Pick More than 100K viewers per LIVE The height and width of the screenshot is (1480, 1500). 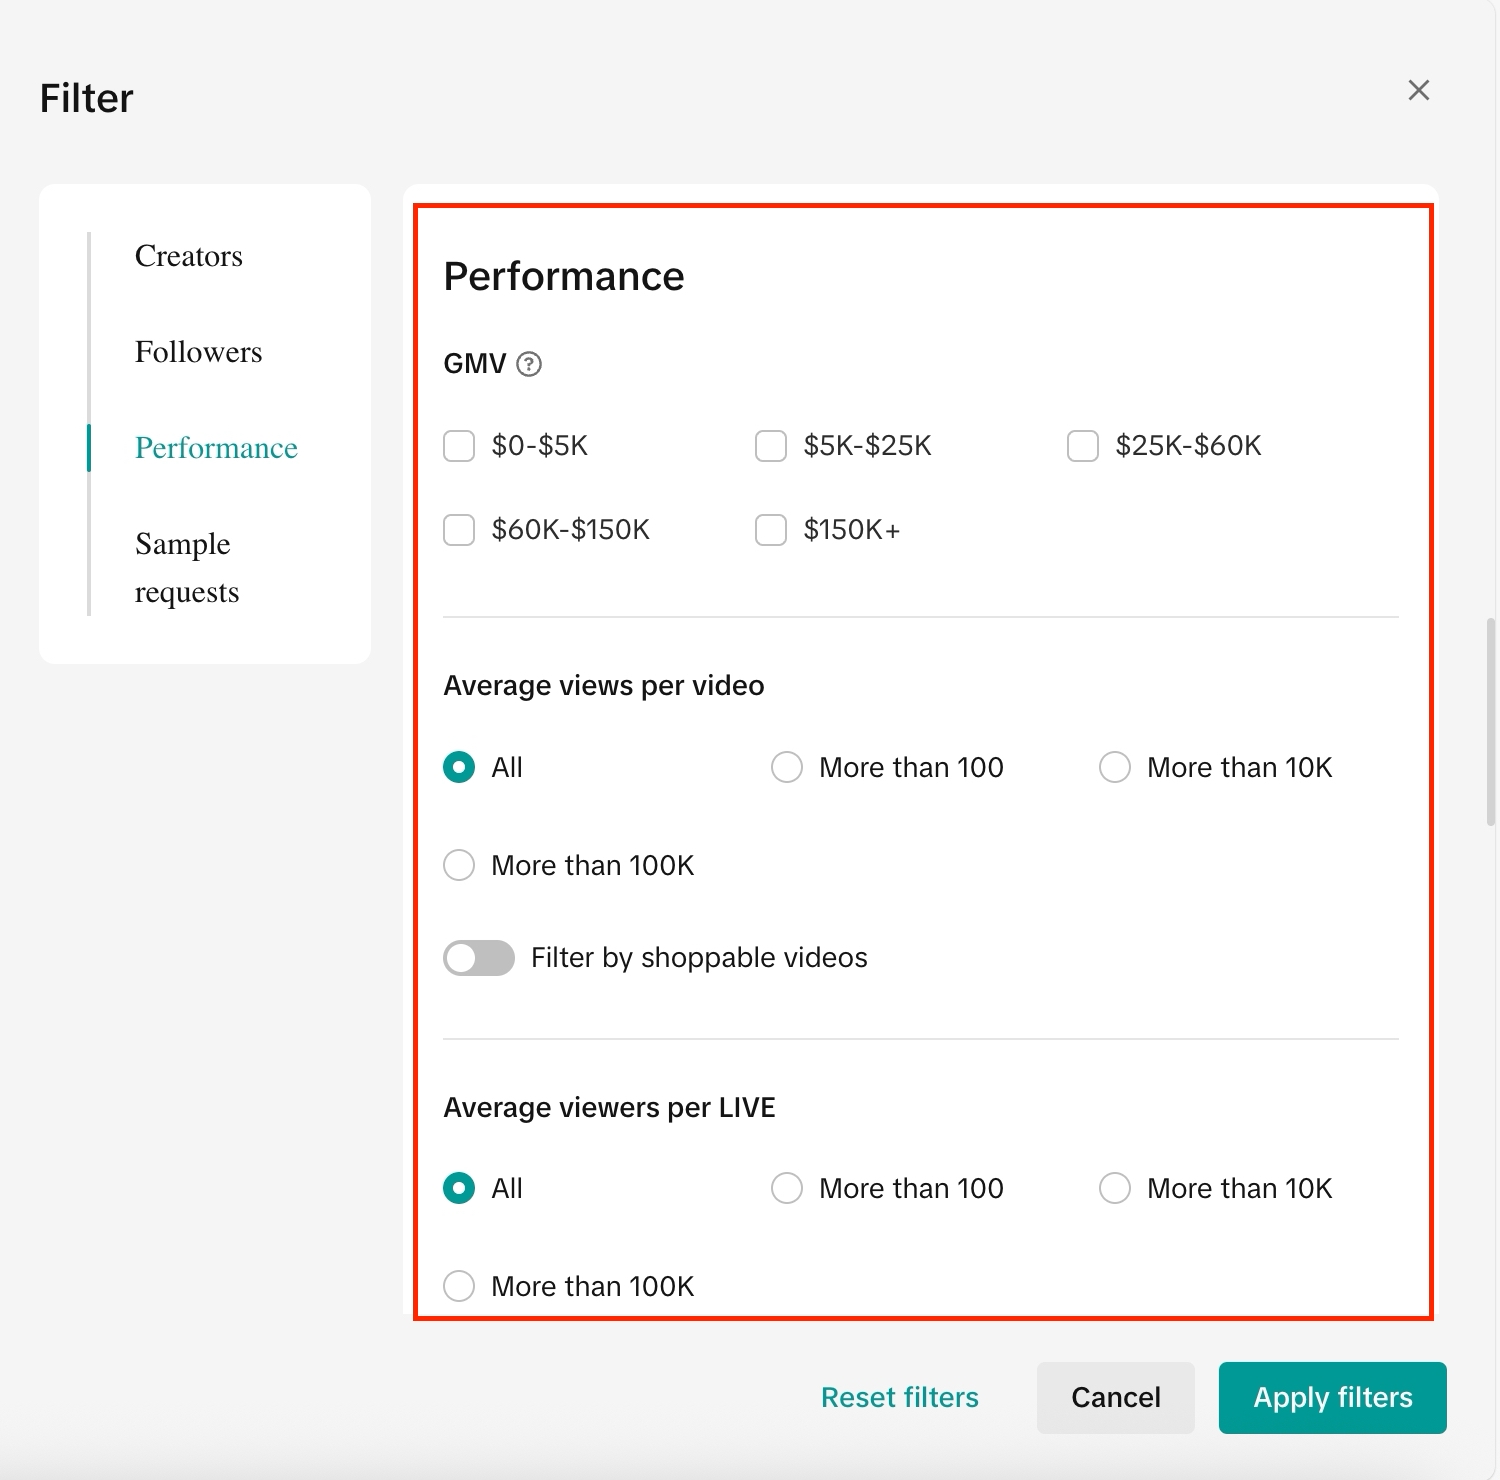(x=459, y=1286)
